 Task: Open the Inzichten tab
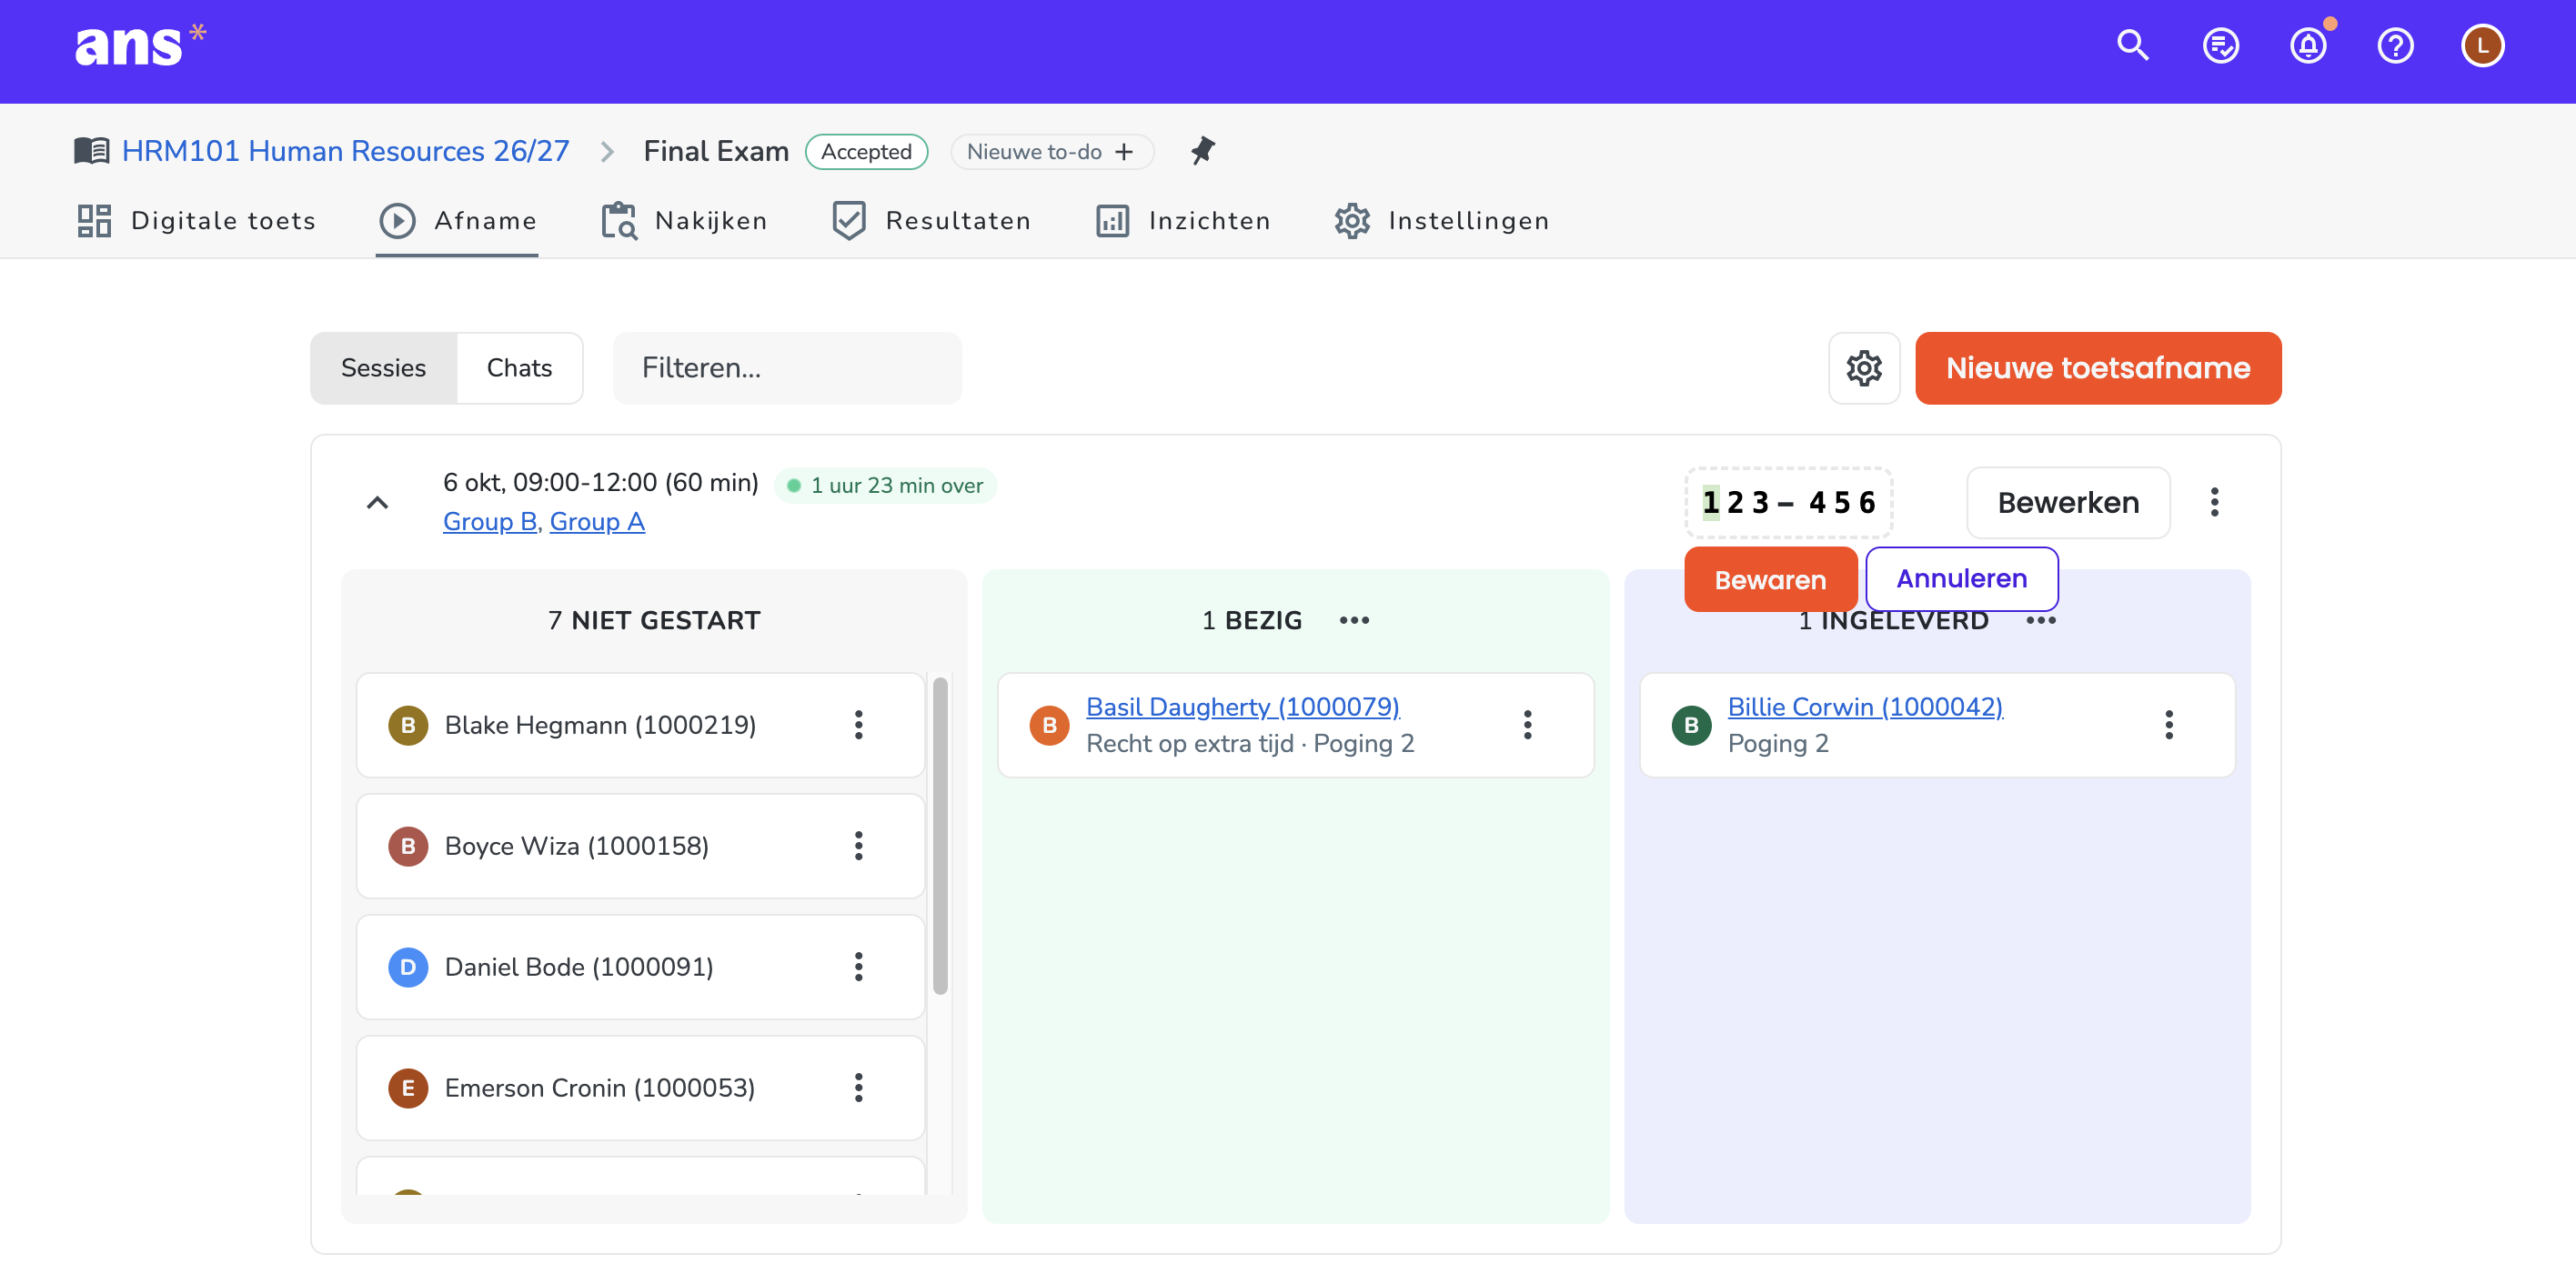(x=1182, y=221)
